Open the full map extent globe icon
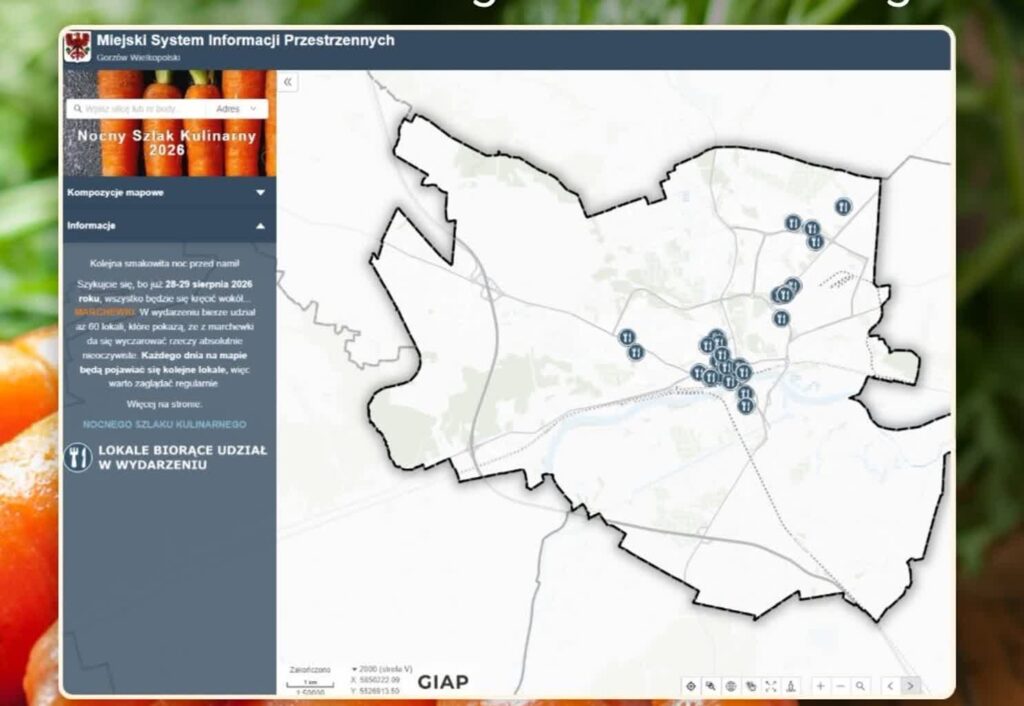 pyautogui.click(x=731, y=686)
